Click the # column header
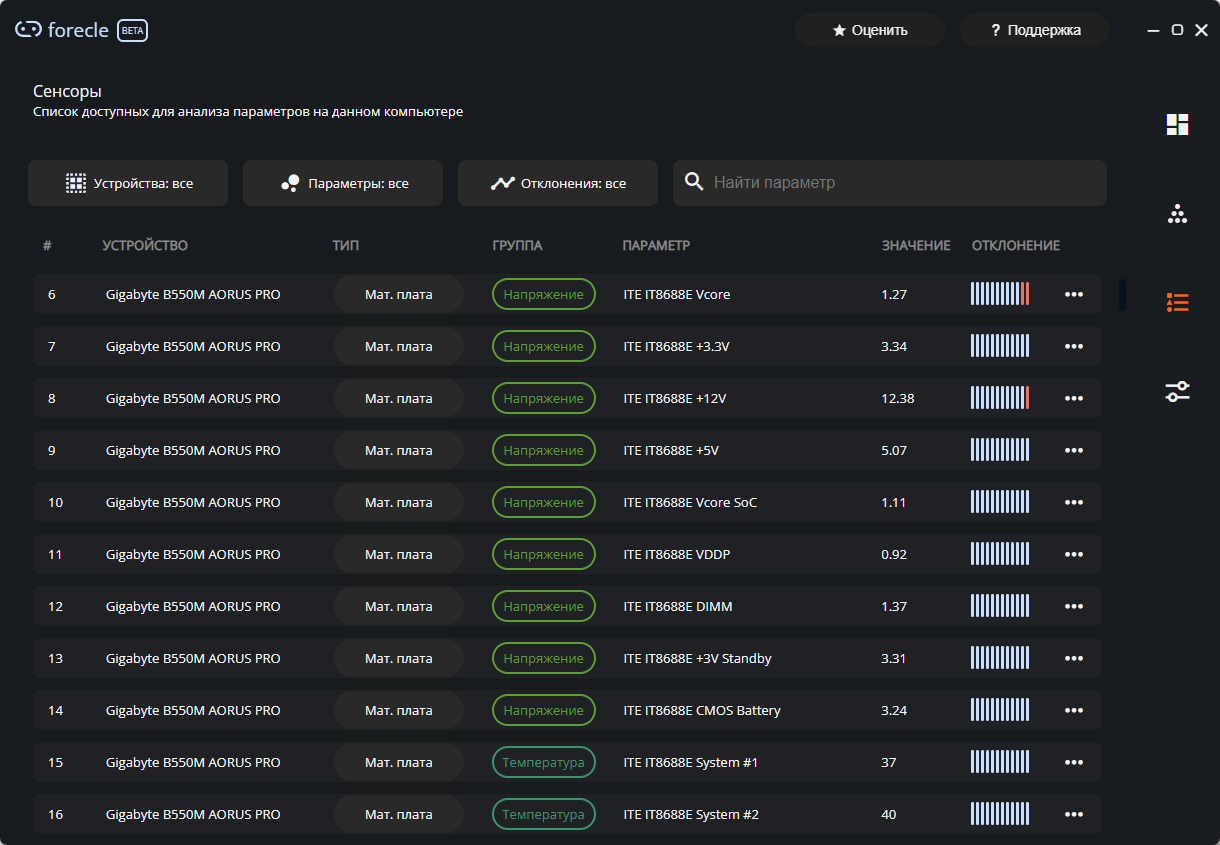This screenshot has height=845, width=1220. pos(47,245)
